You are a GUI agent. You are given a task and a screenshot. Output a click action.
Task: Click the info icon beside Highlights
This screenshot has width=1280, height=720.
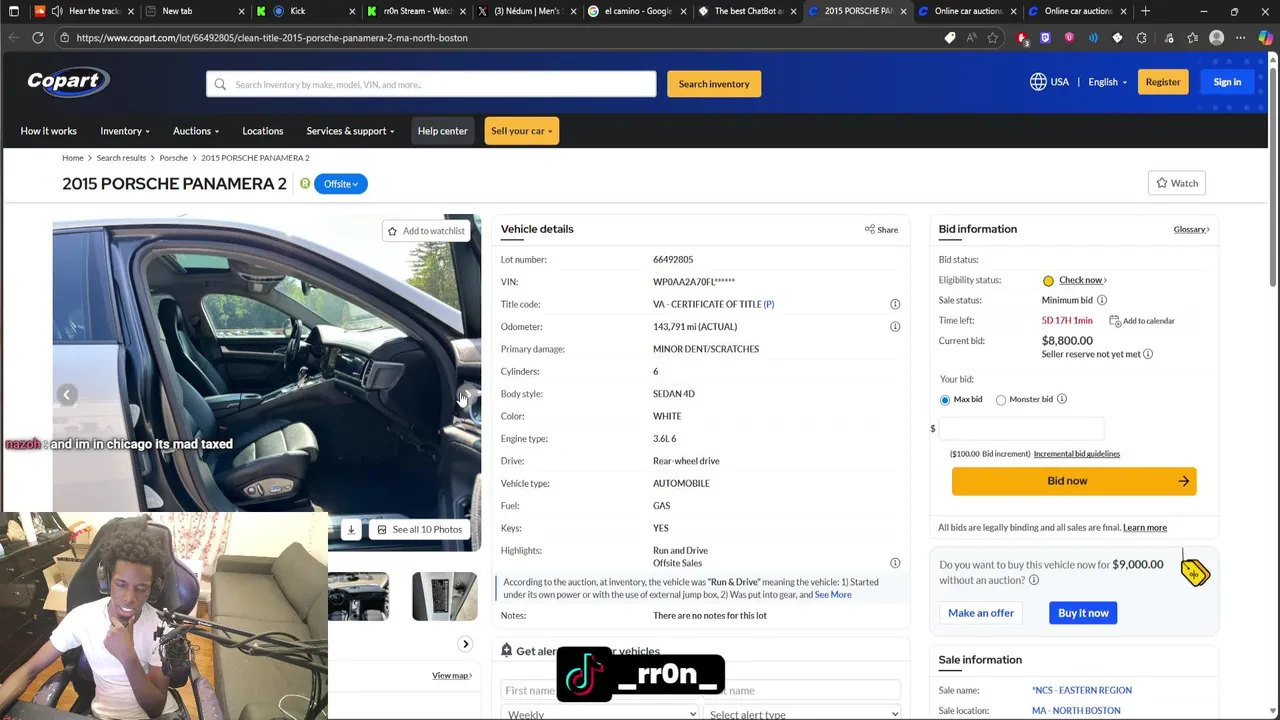(895, 563)
